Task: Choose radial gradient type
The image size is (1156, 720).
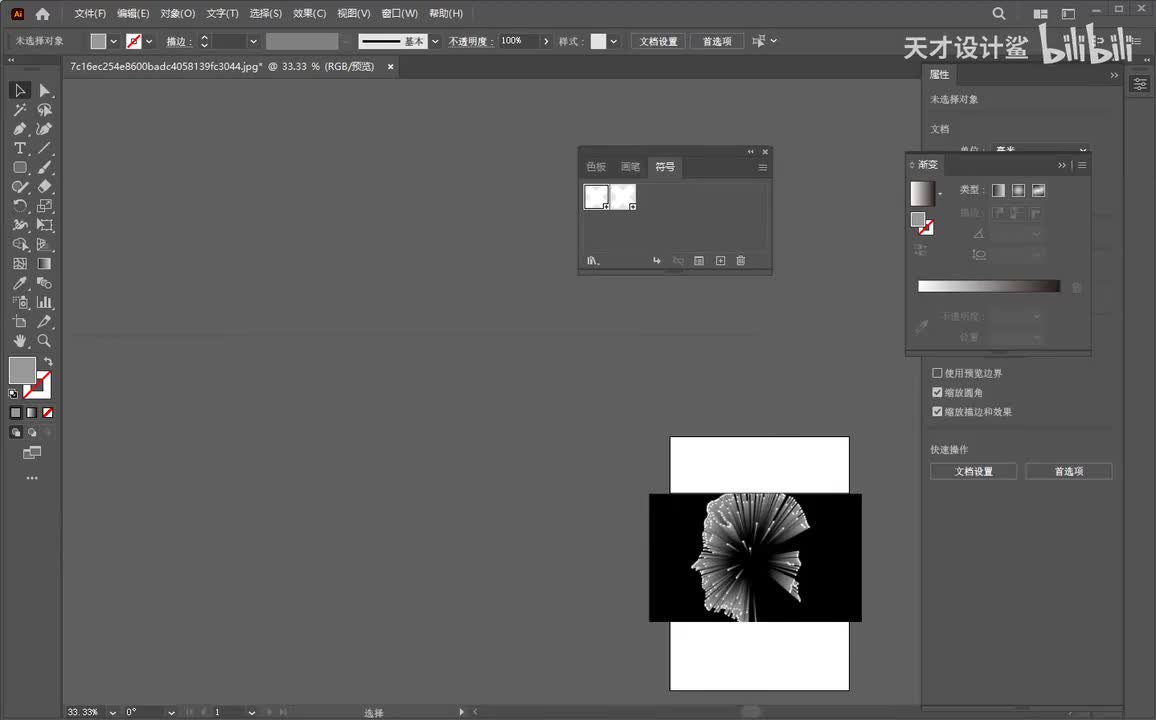Action: pos(1018,190)
